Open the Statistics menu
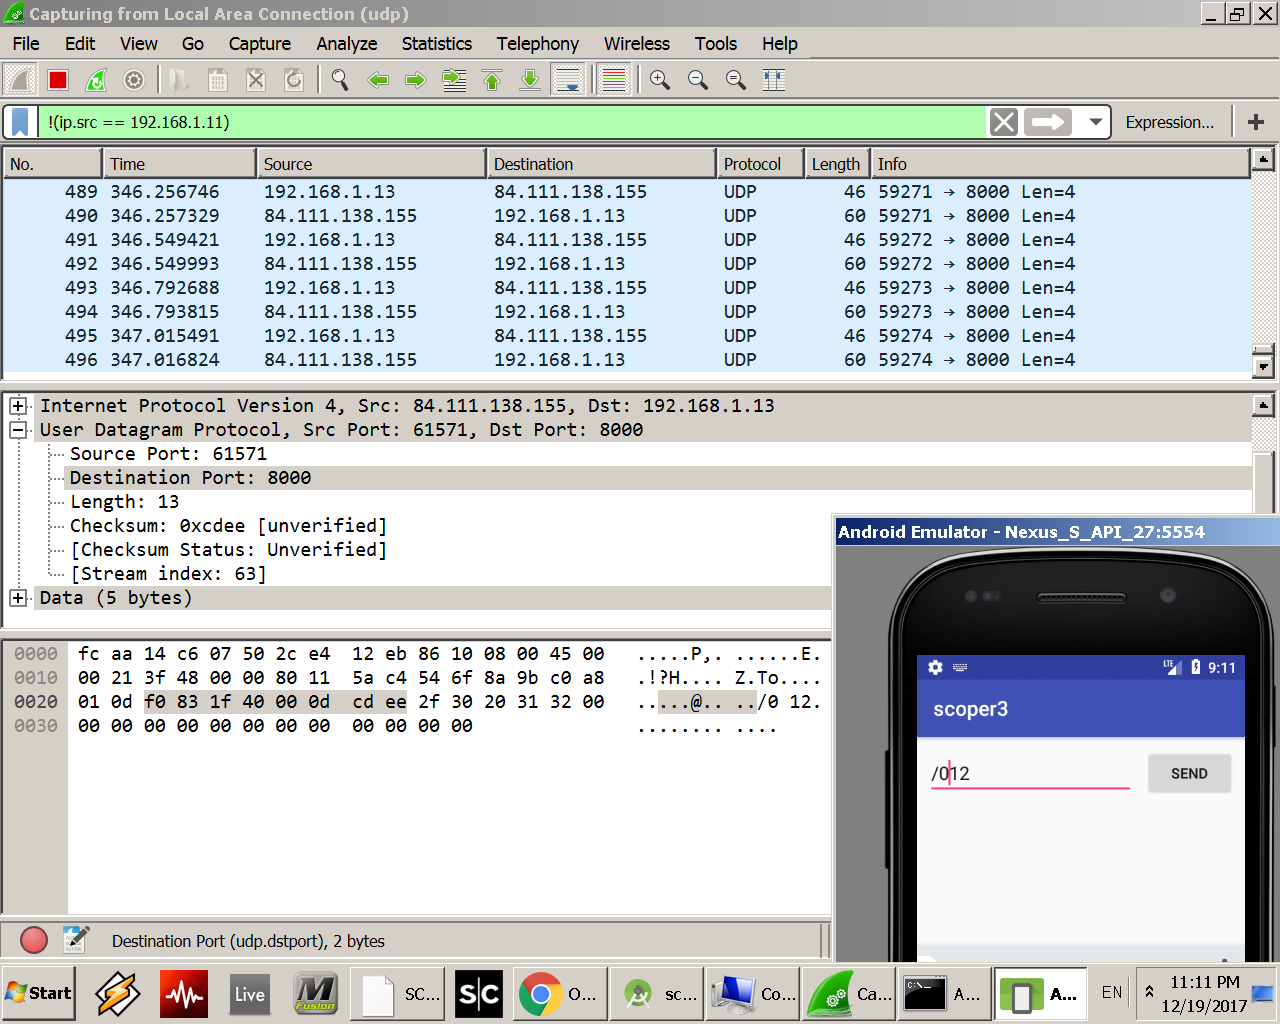 pos(436,44)
